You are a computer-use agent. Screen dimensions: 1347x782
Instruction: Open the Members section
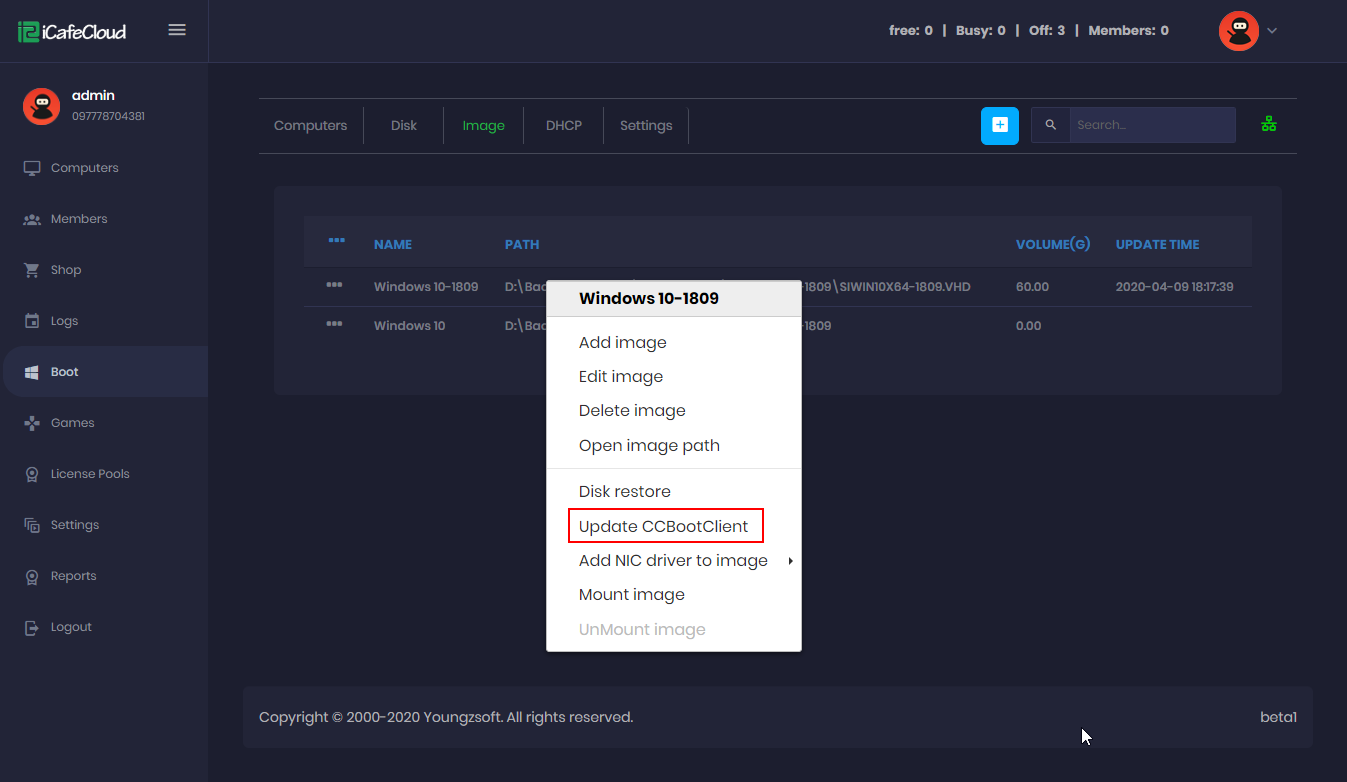(x=80, y=218)
